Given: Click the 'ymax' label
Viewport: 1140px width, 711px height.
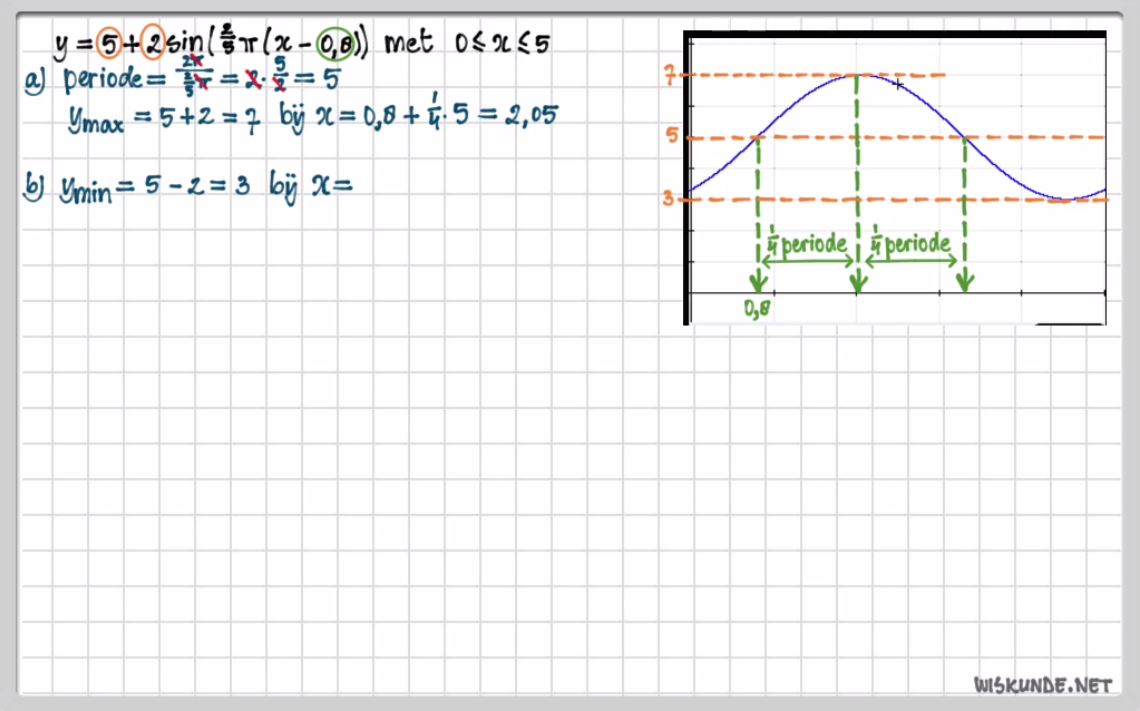Looking at the screenshot, I should (x=96, y=120).
